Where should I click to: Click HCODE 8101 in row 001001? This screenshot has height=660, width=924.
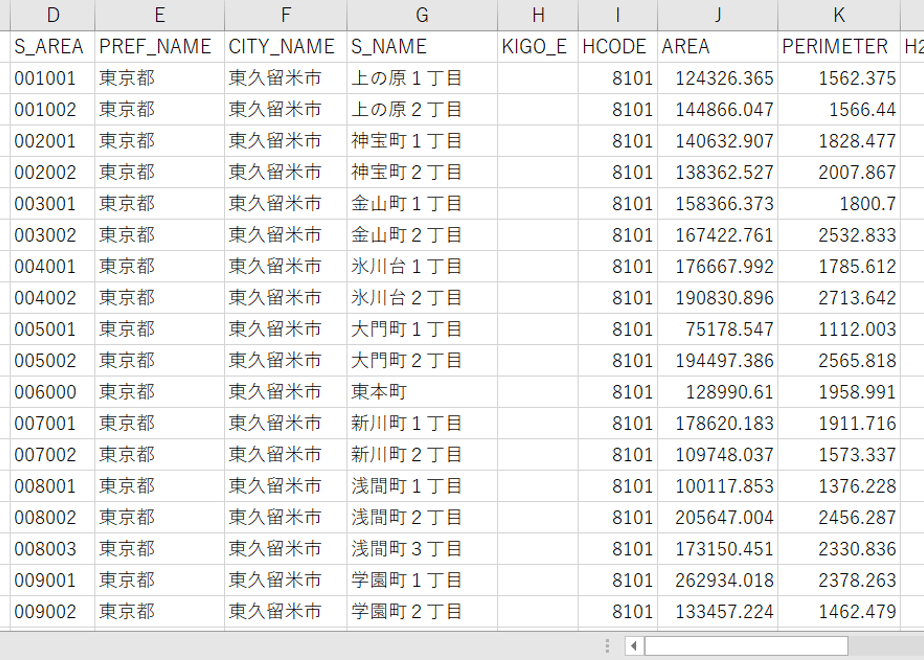click(618, 78)
